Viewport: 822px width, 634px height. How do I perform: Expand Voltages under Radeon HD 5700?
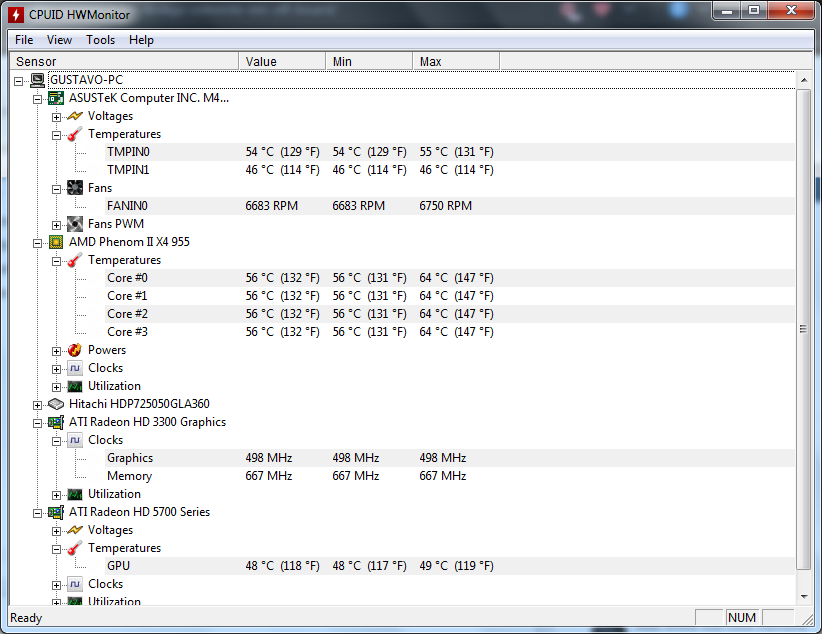[57, 531]
